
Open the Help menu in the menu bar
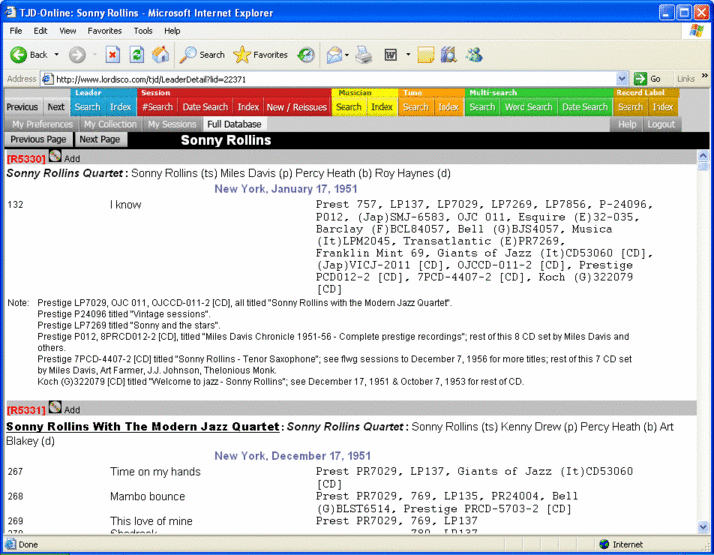(172, 31)
